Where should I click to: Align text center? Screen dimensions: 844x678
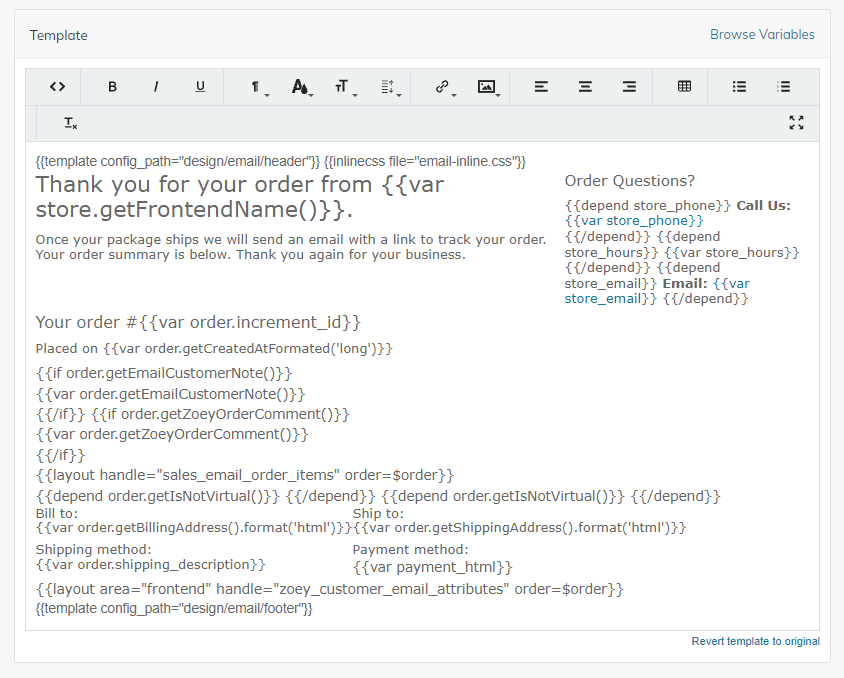pos(585,86)
